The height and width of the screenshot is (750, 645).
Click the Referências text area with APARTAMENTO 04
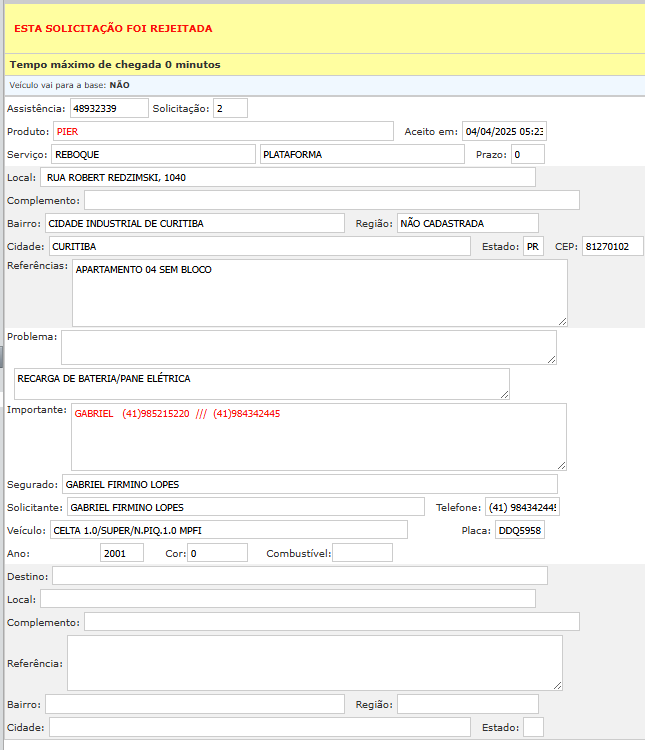pyautogui.click(x=319, y=293)
